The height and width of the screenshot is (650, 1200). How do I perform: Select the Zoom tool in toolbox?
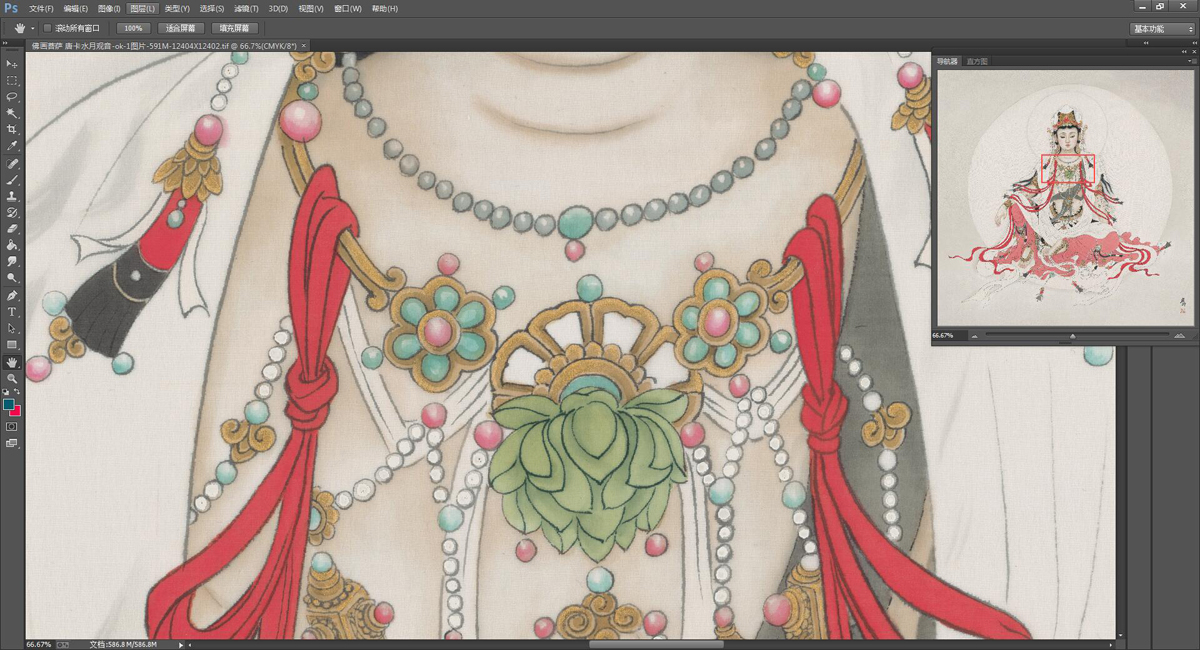tap(12, 378)
